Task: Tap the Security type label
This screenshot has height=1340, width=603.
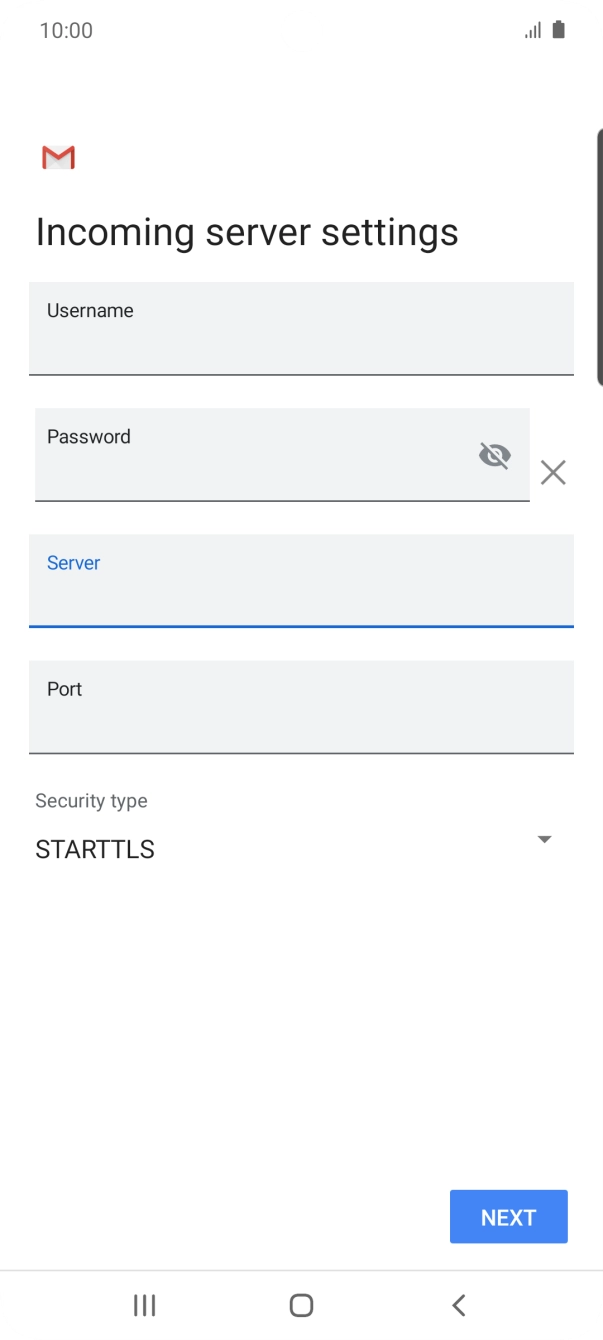Action: tap(91, 800)
